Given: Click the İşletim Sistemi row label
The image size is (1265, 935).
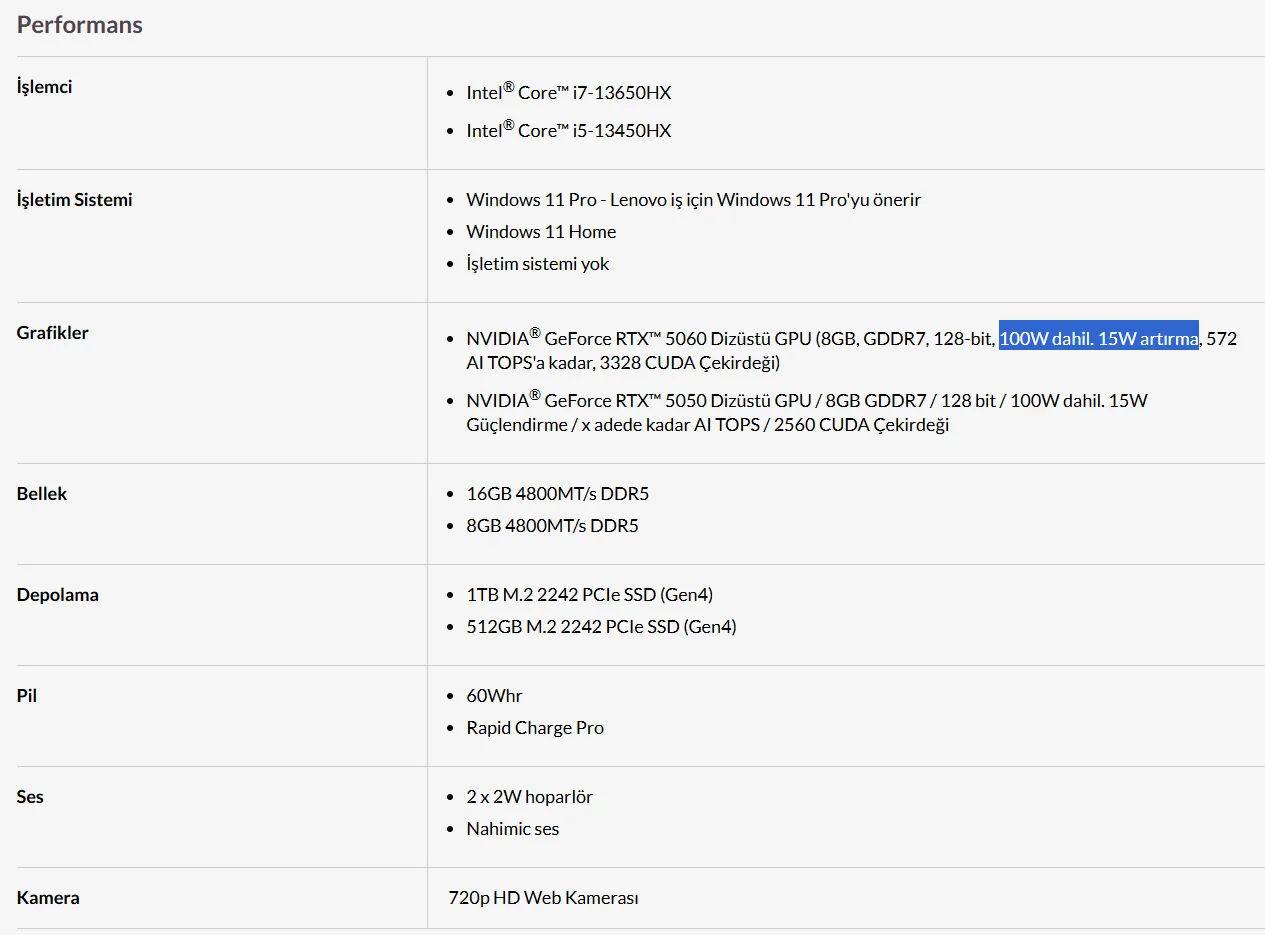Looking at the screenshot, I should click(x=75, y=200).
